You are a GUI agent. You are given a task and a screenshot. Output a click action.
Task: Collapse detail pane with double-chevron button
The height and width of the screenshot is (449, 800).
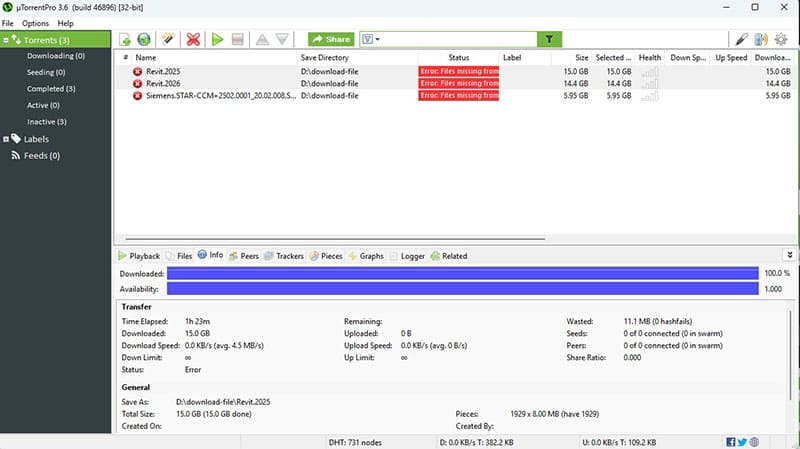789,255
